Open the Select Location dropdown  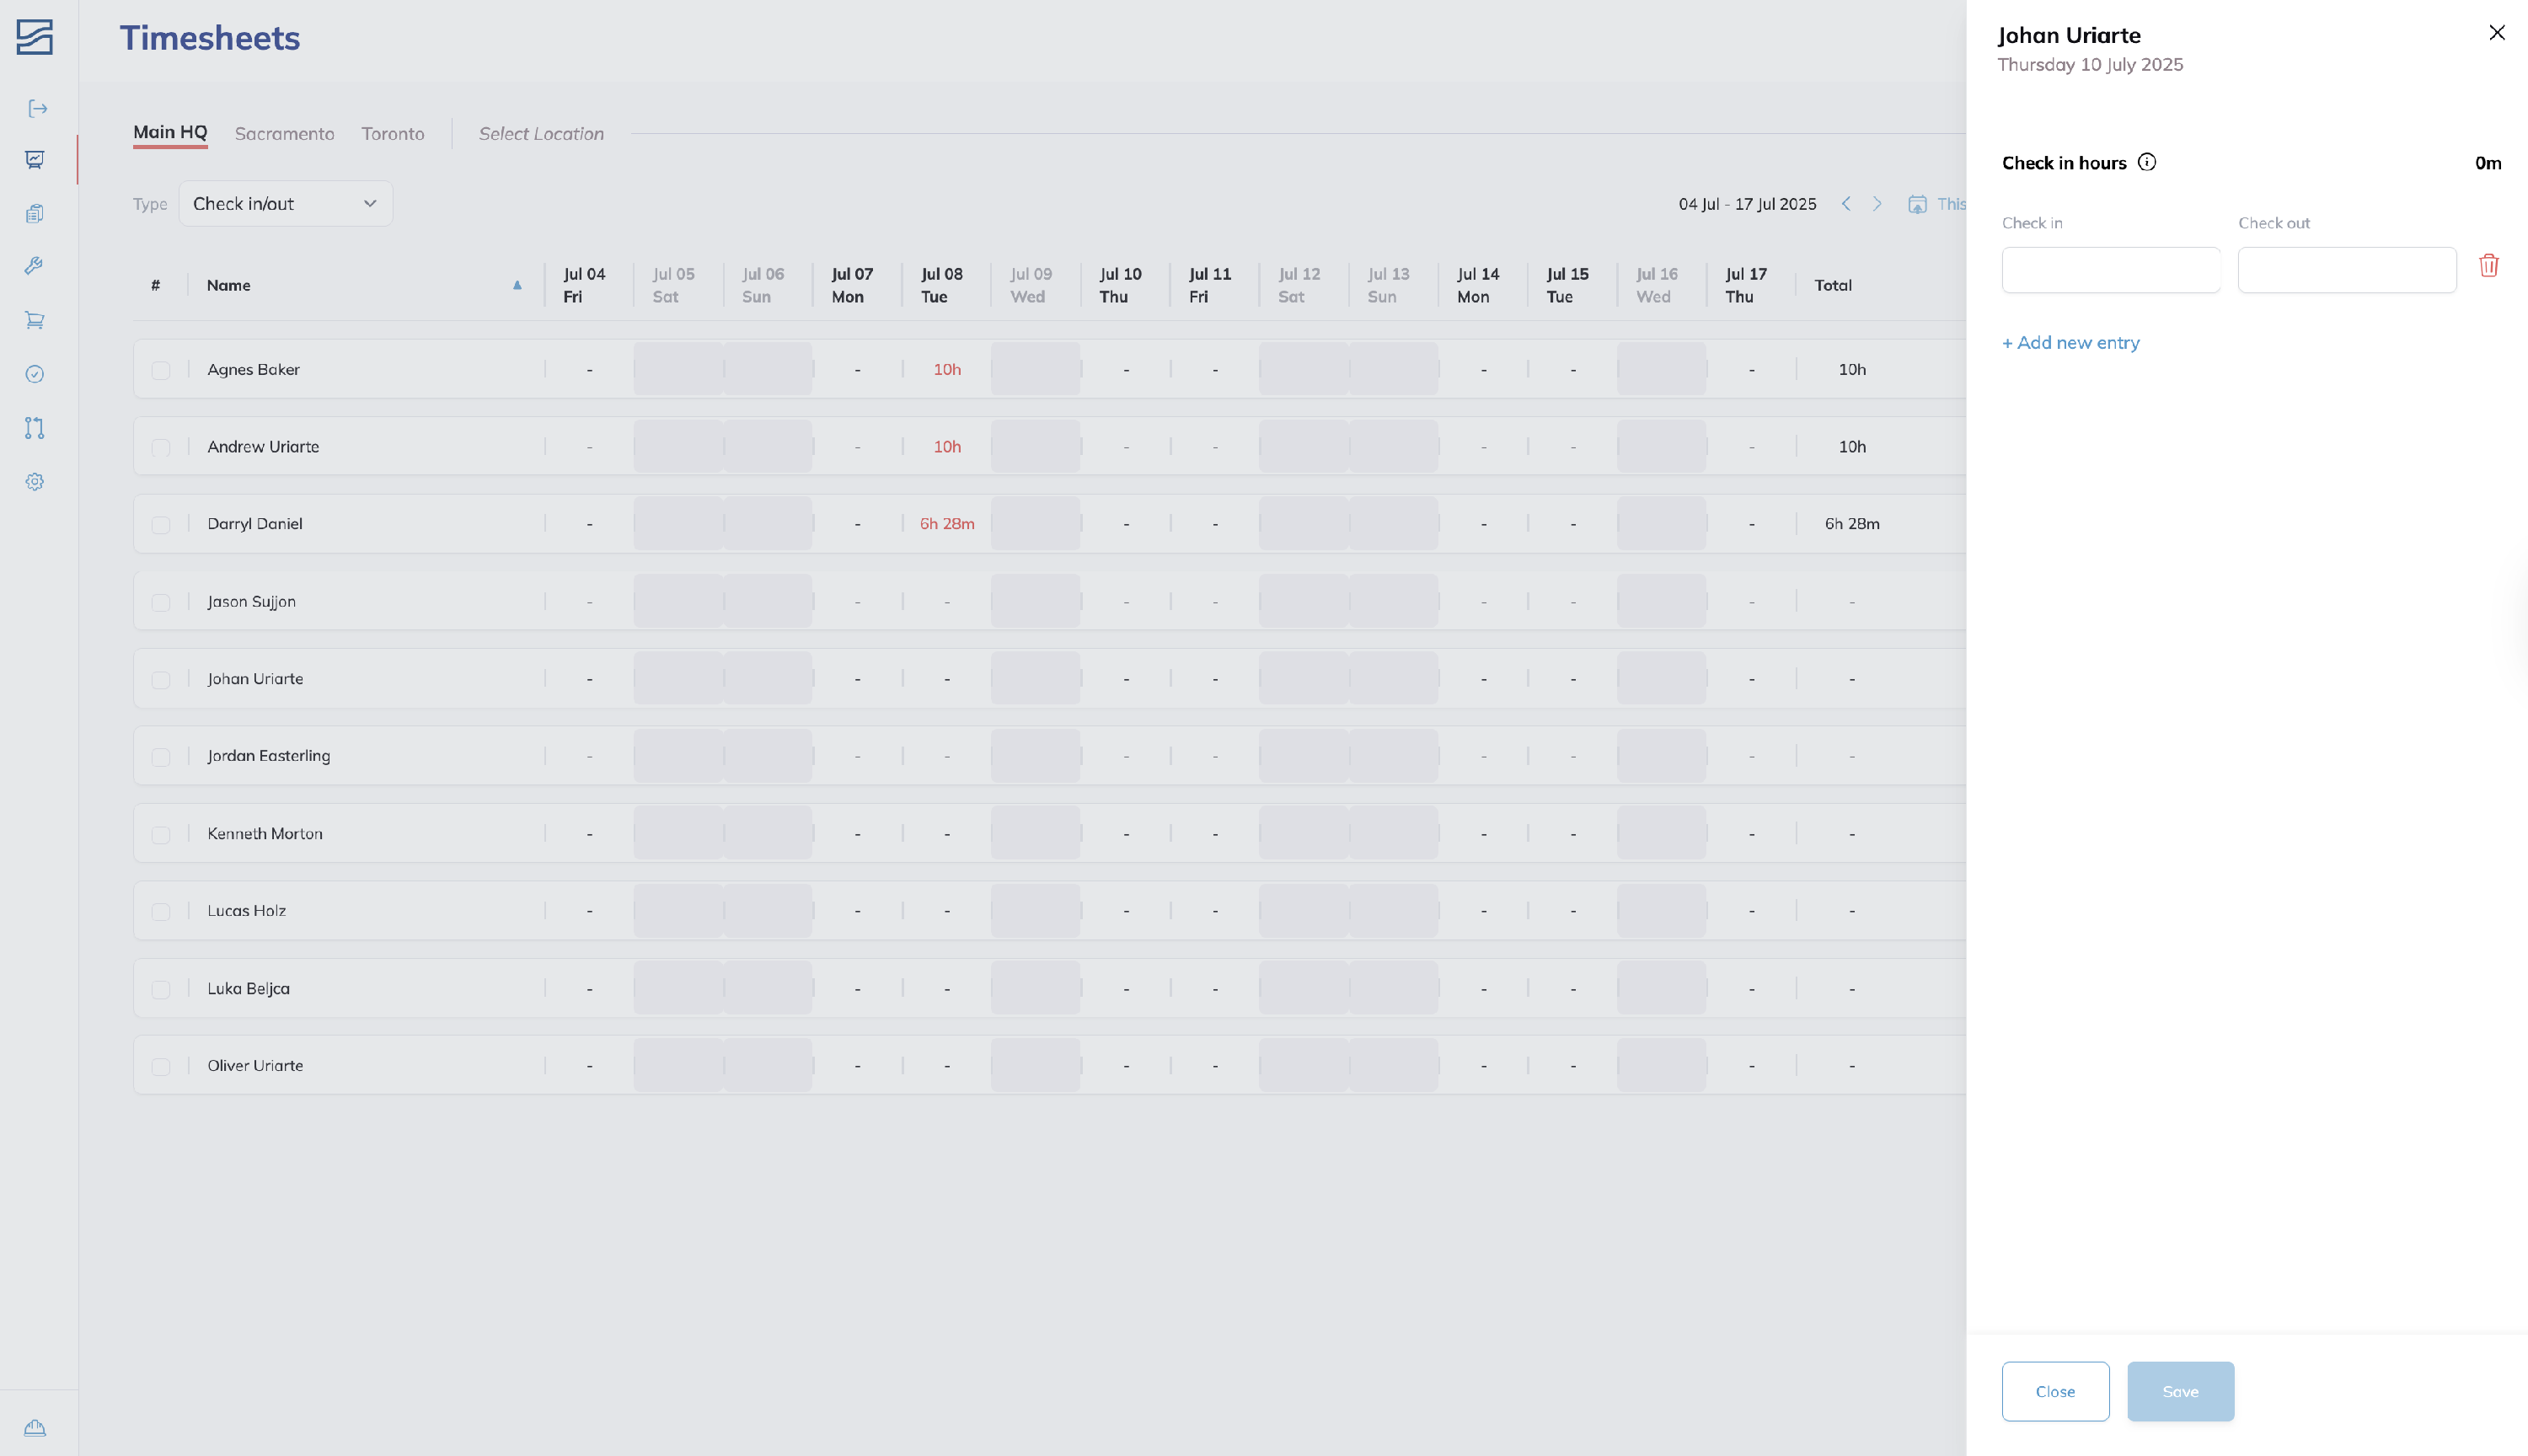tap(541, 134)
